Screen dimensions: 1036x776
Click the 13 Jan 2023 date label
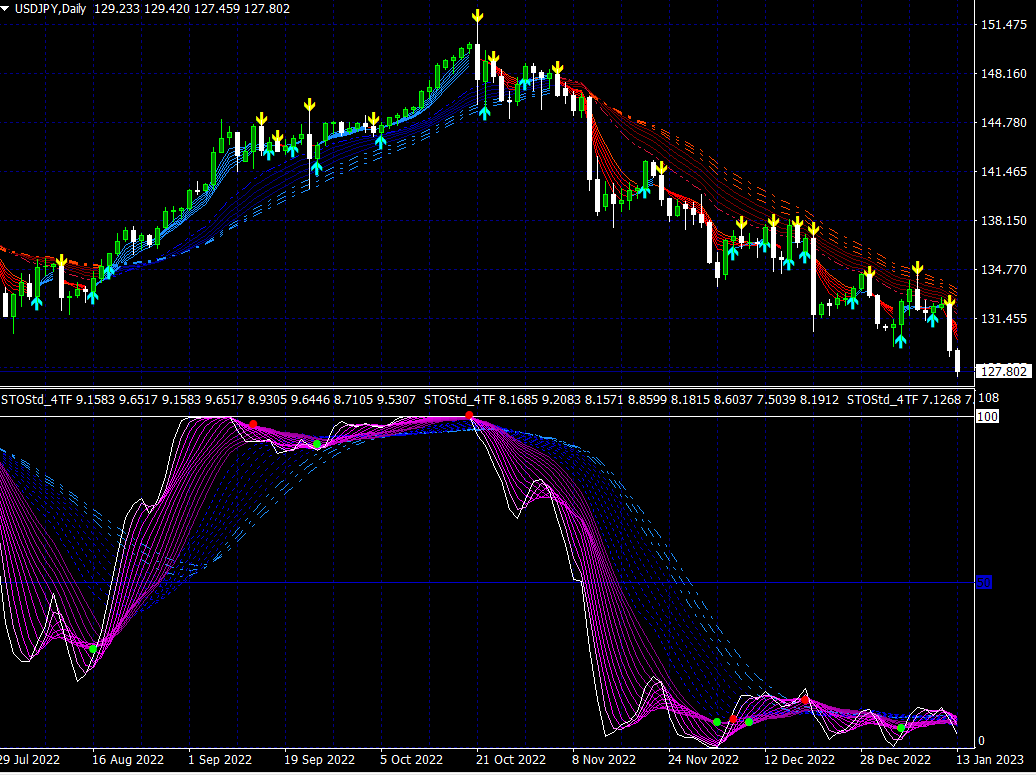pos(991,760)
